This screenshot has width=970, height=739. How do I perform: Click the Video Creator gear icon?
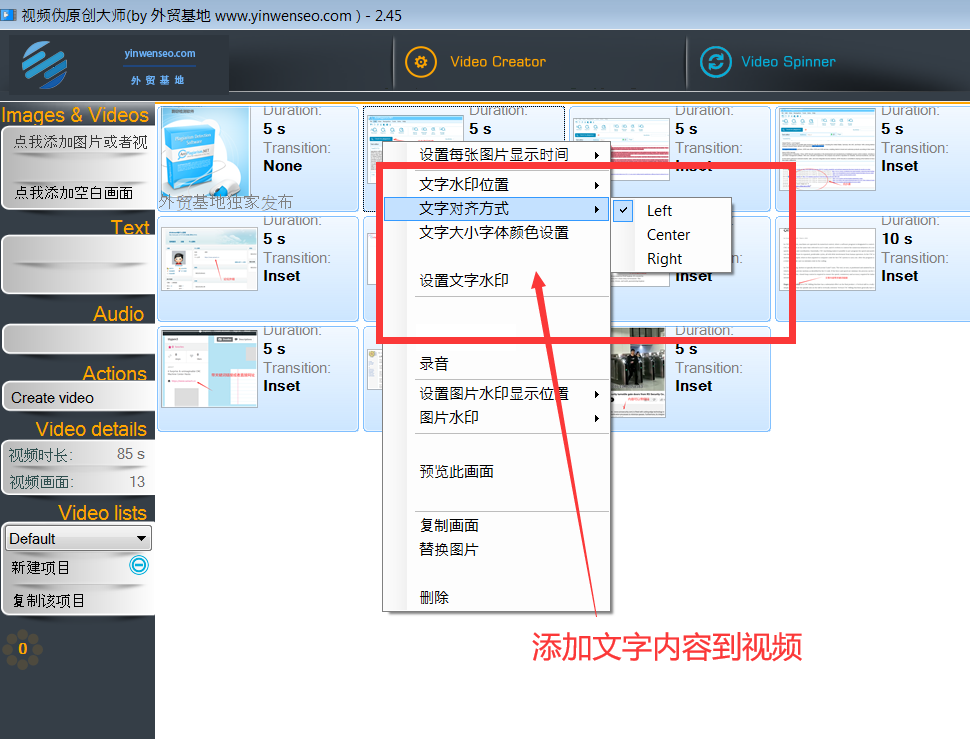pos(421,62)
